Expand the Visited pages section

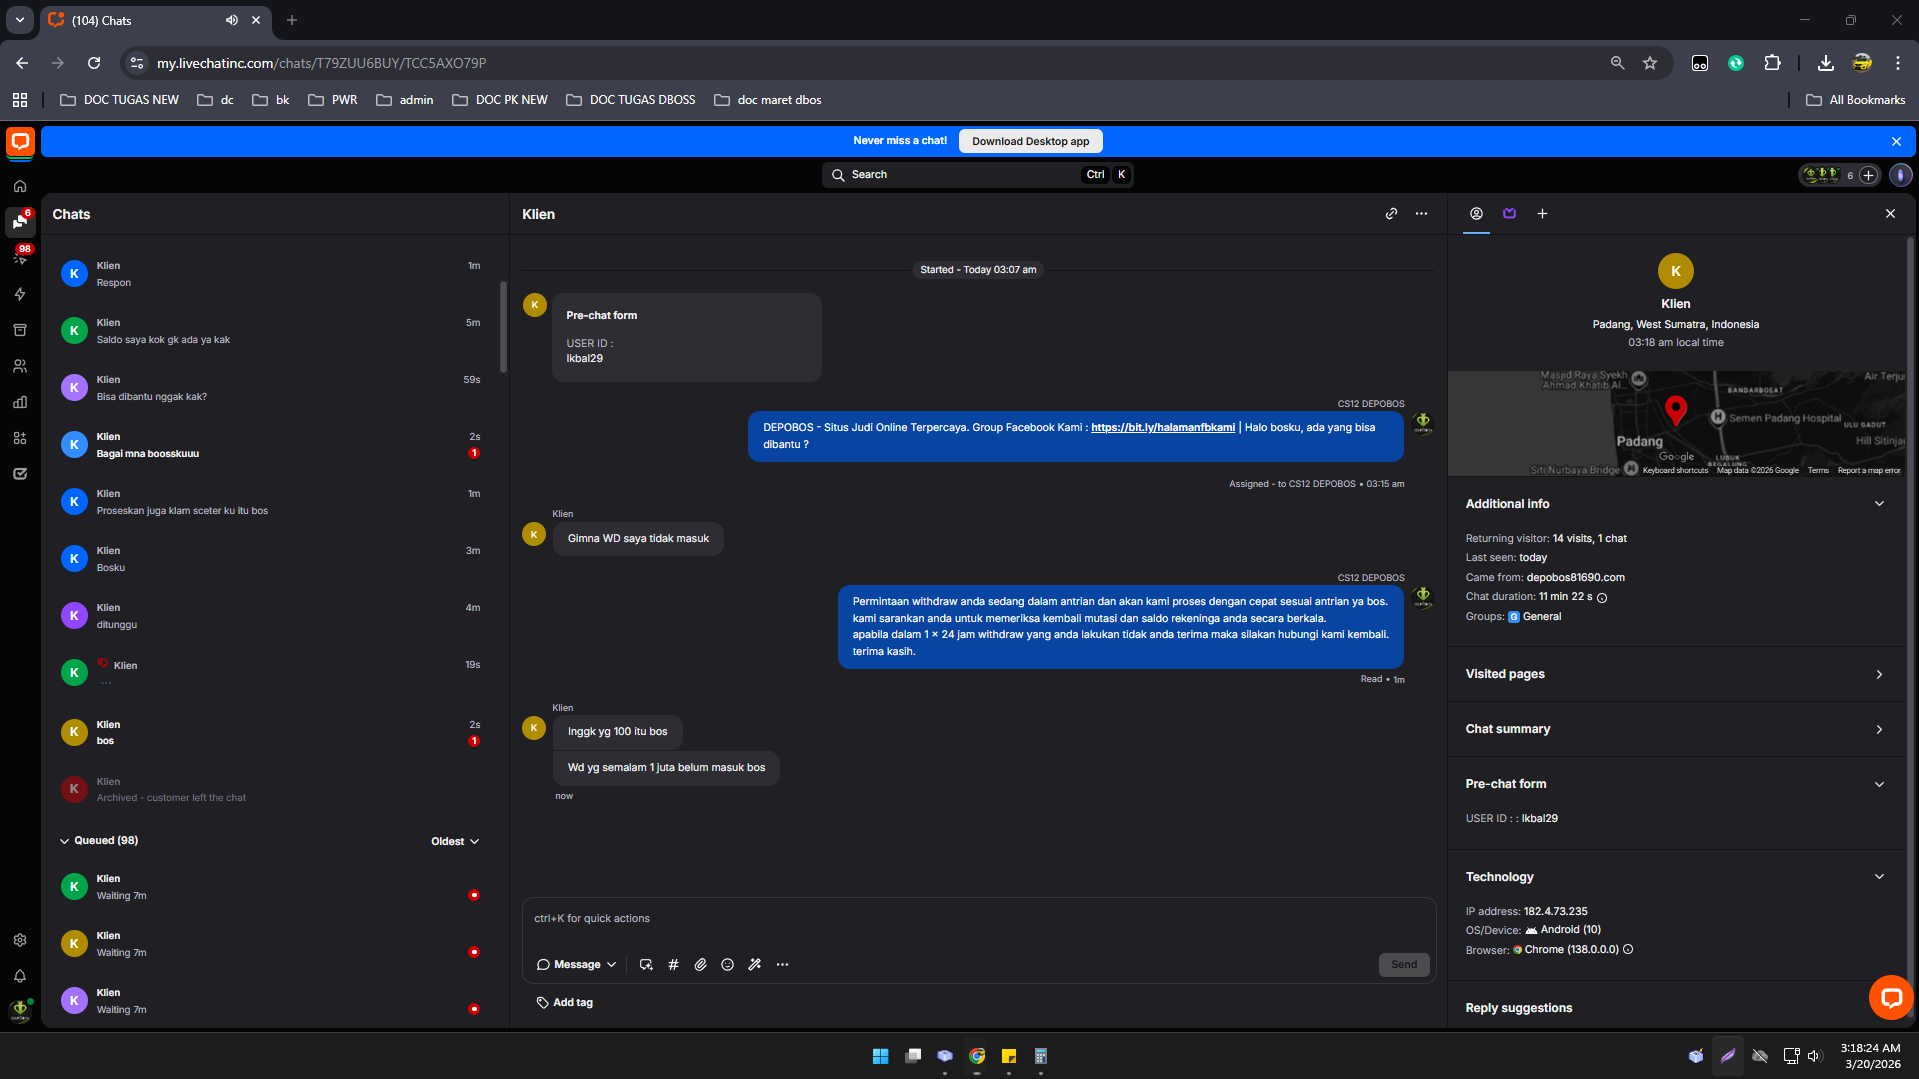pos(1879,675)
